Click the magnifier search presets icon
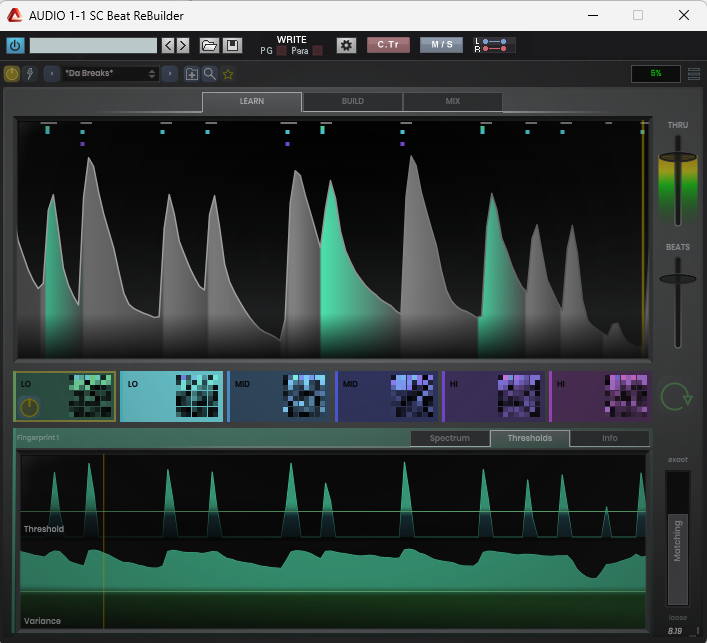 (x=210, y=74)
